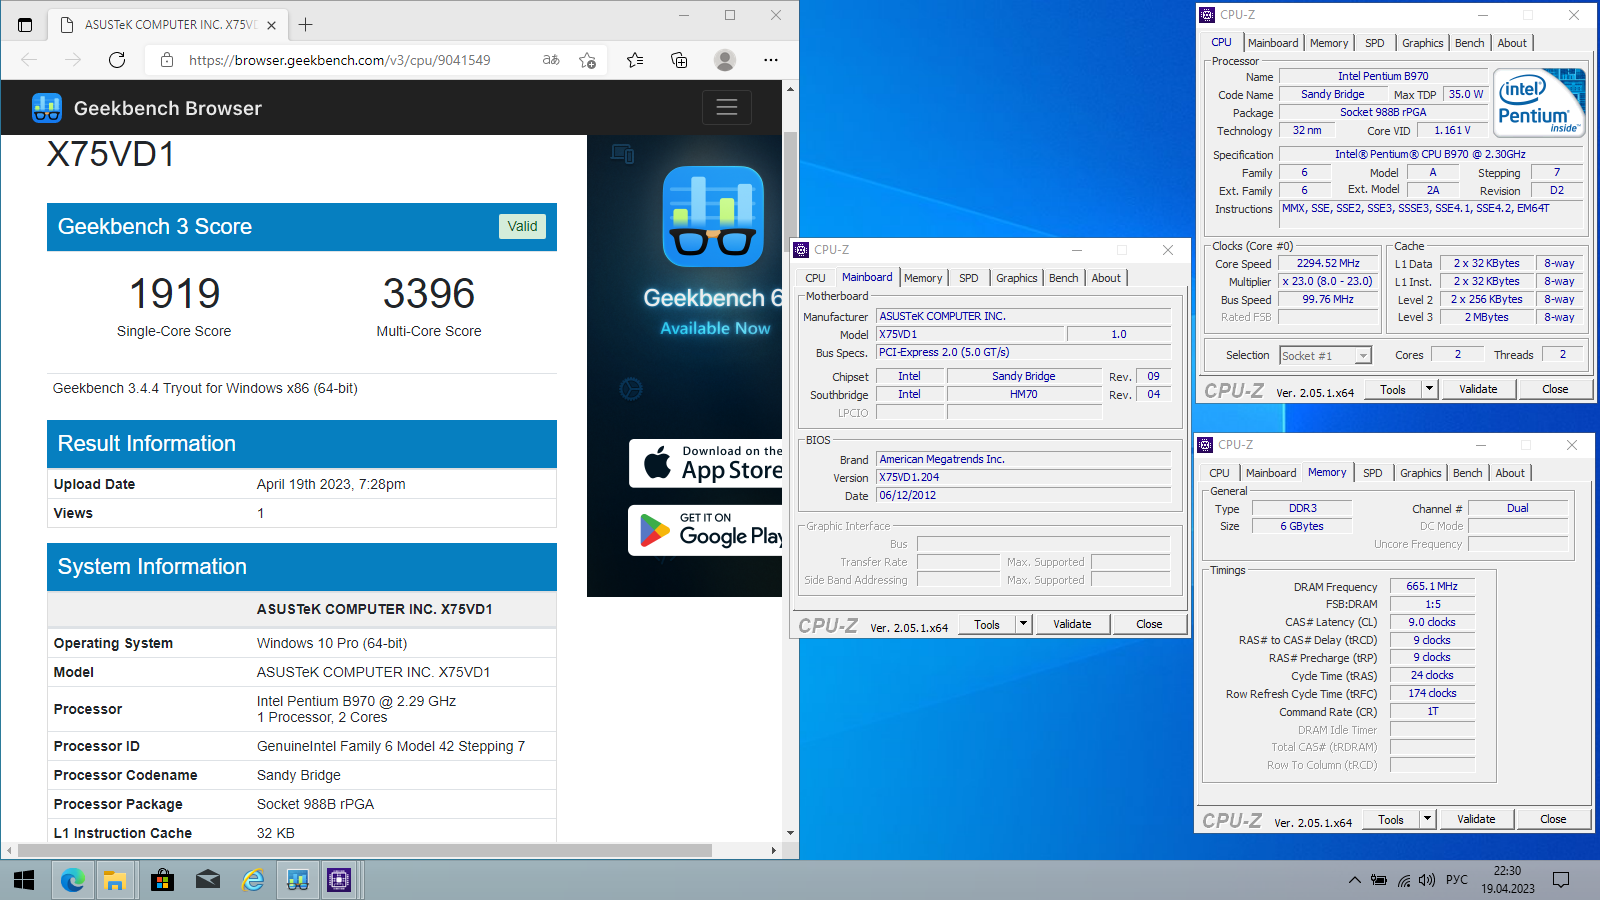This screenshot has width=1600, height=900.
Task: Open Bench tab in top-right CPU-Z
Action: point(1469,43)
